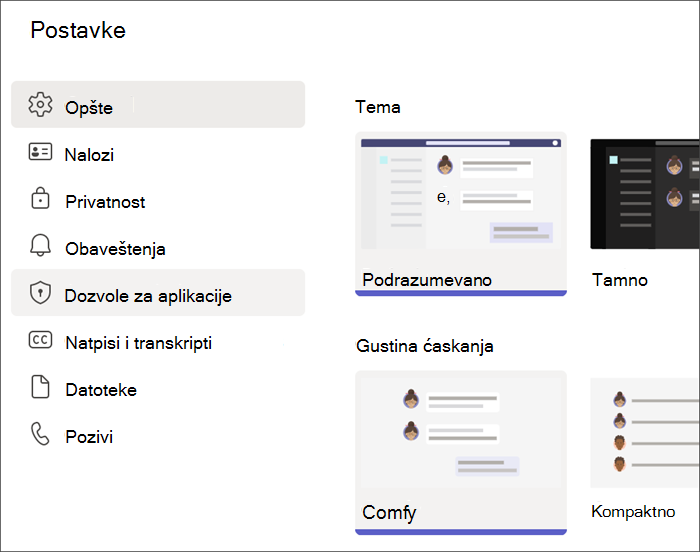Image resolution: width=700 pixels, height=552 pixels.
Task: Switch to Obaveštenja settings
Action: click(x=158, y=246)
